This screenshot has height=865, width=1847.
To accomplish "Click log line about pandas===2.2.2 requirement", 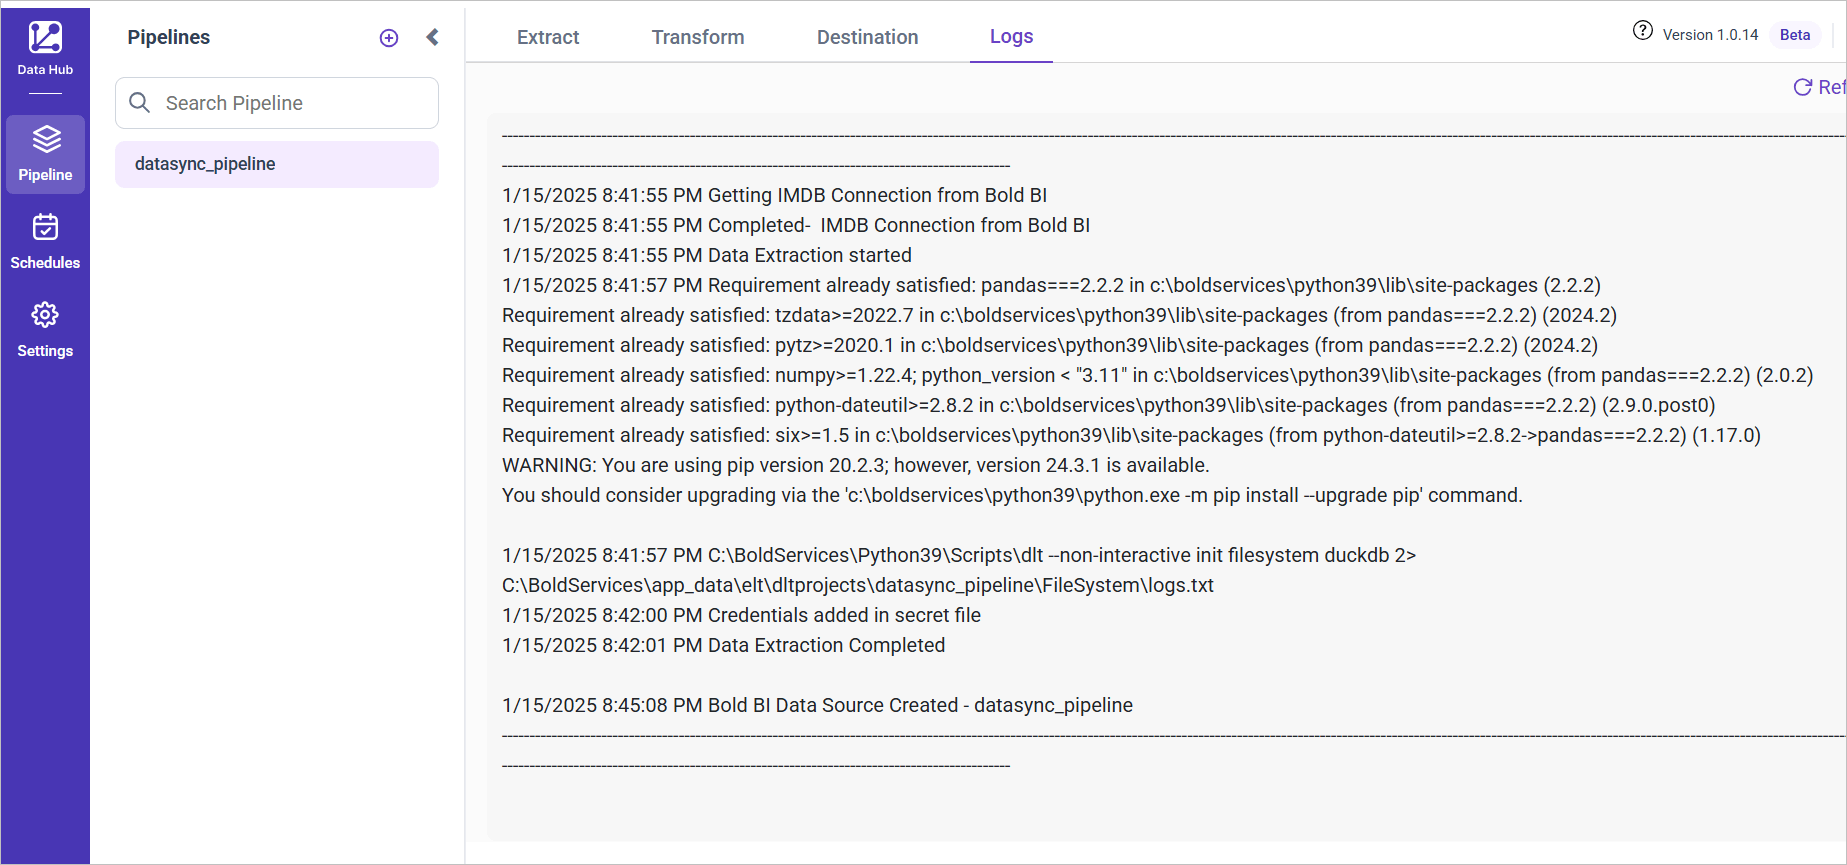I will coord(1051,285).
